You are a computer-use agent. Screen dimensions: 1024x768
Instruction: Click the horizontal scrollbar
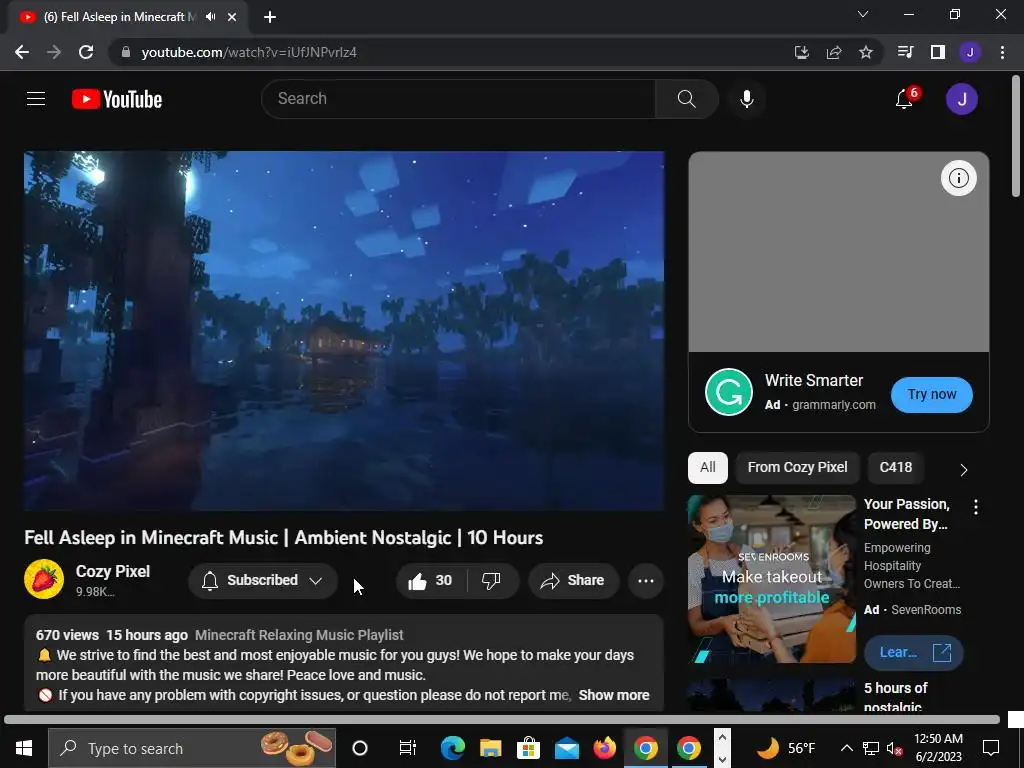click(502, 720)
